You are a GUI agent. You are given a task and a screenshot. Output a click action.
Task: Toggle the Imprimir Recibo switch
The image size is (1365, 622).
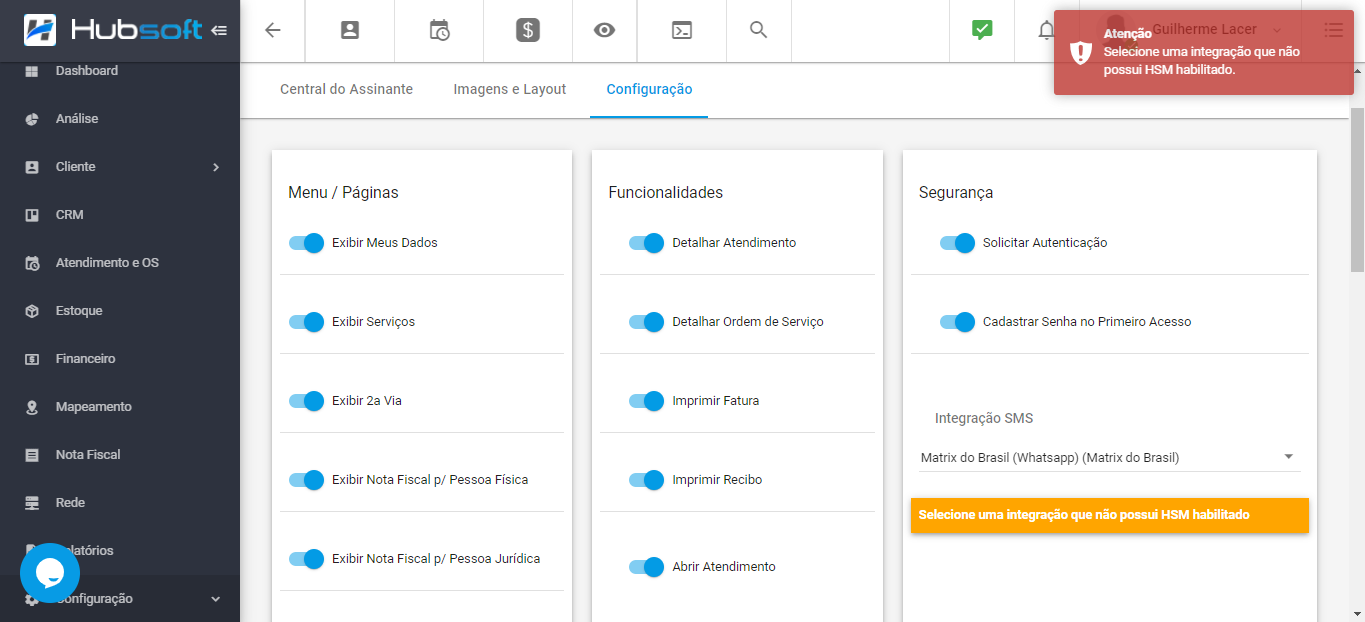click(646, 480)
